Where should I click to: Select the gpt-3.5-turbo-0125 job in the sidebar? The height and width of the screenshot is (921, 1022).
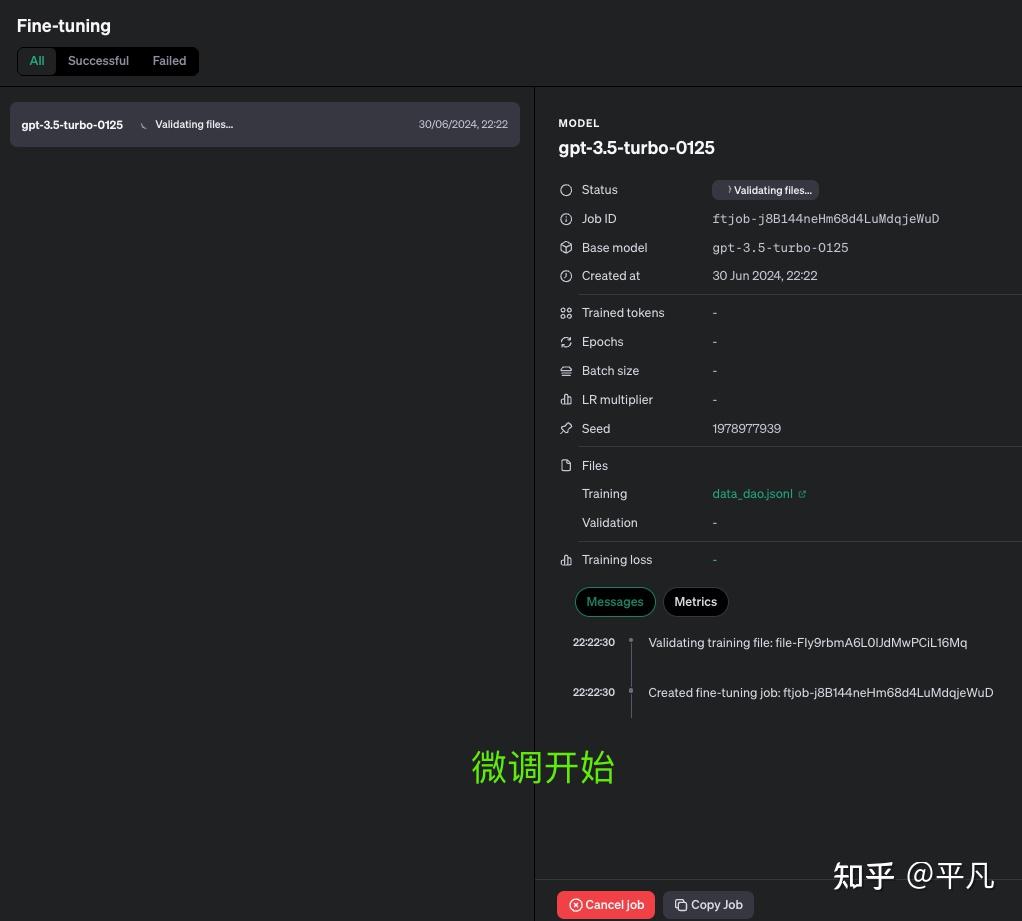(x=265, y=124)
